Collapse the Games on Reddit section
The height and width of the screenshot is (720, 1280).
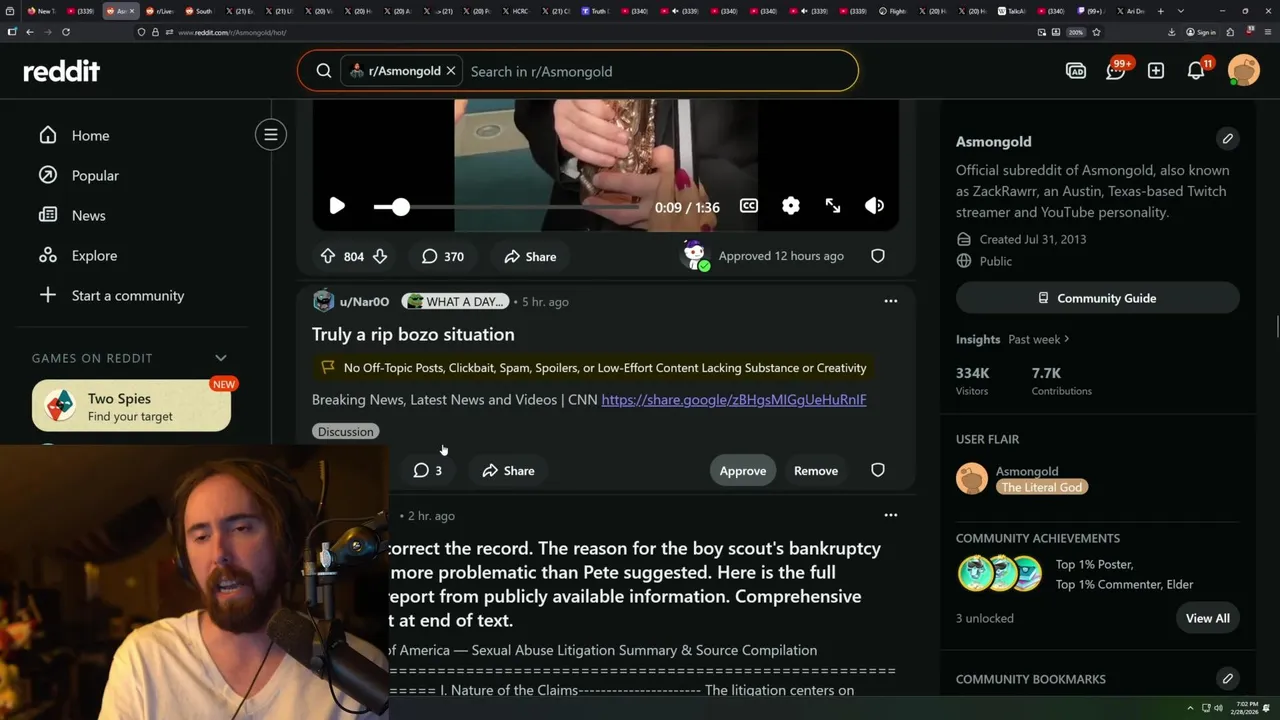coord(221,358)
